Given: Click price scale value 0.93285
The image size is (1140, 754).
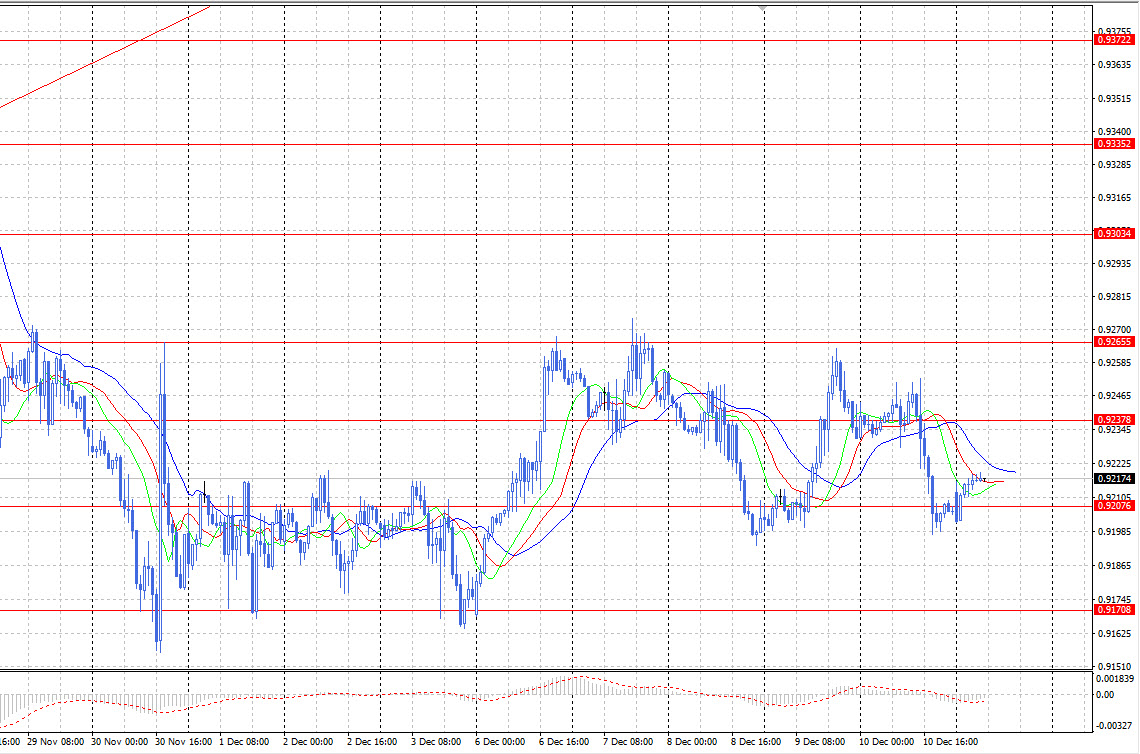Looking at the screenshot, I should 1115,164.
